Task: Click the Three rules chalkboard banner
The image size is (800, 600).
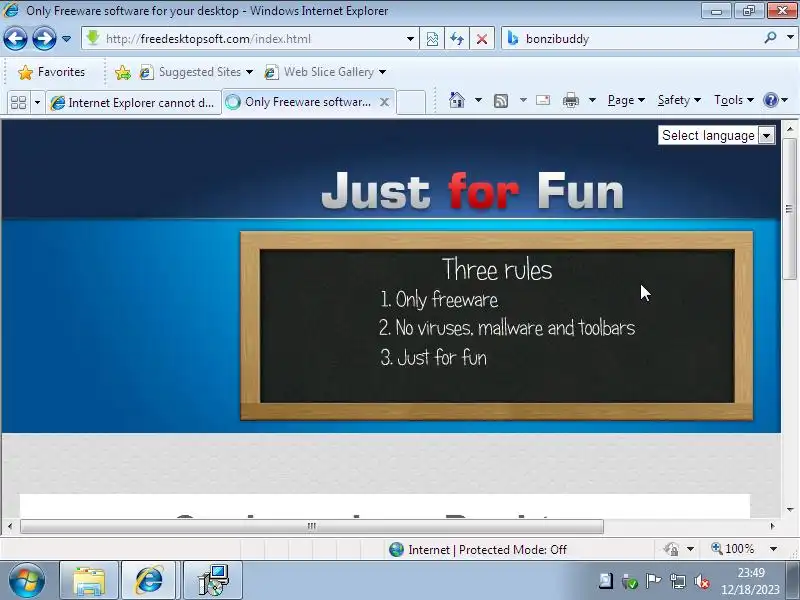Action: click(496, 326)
